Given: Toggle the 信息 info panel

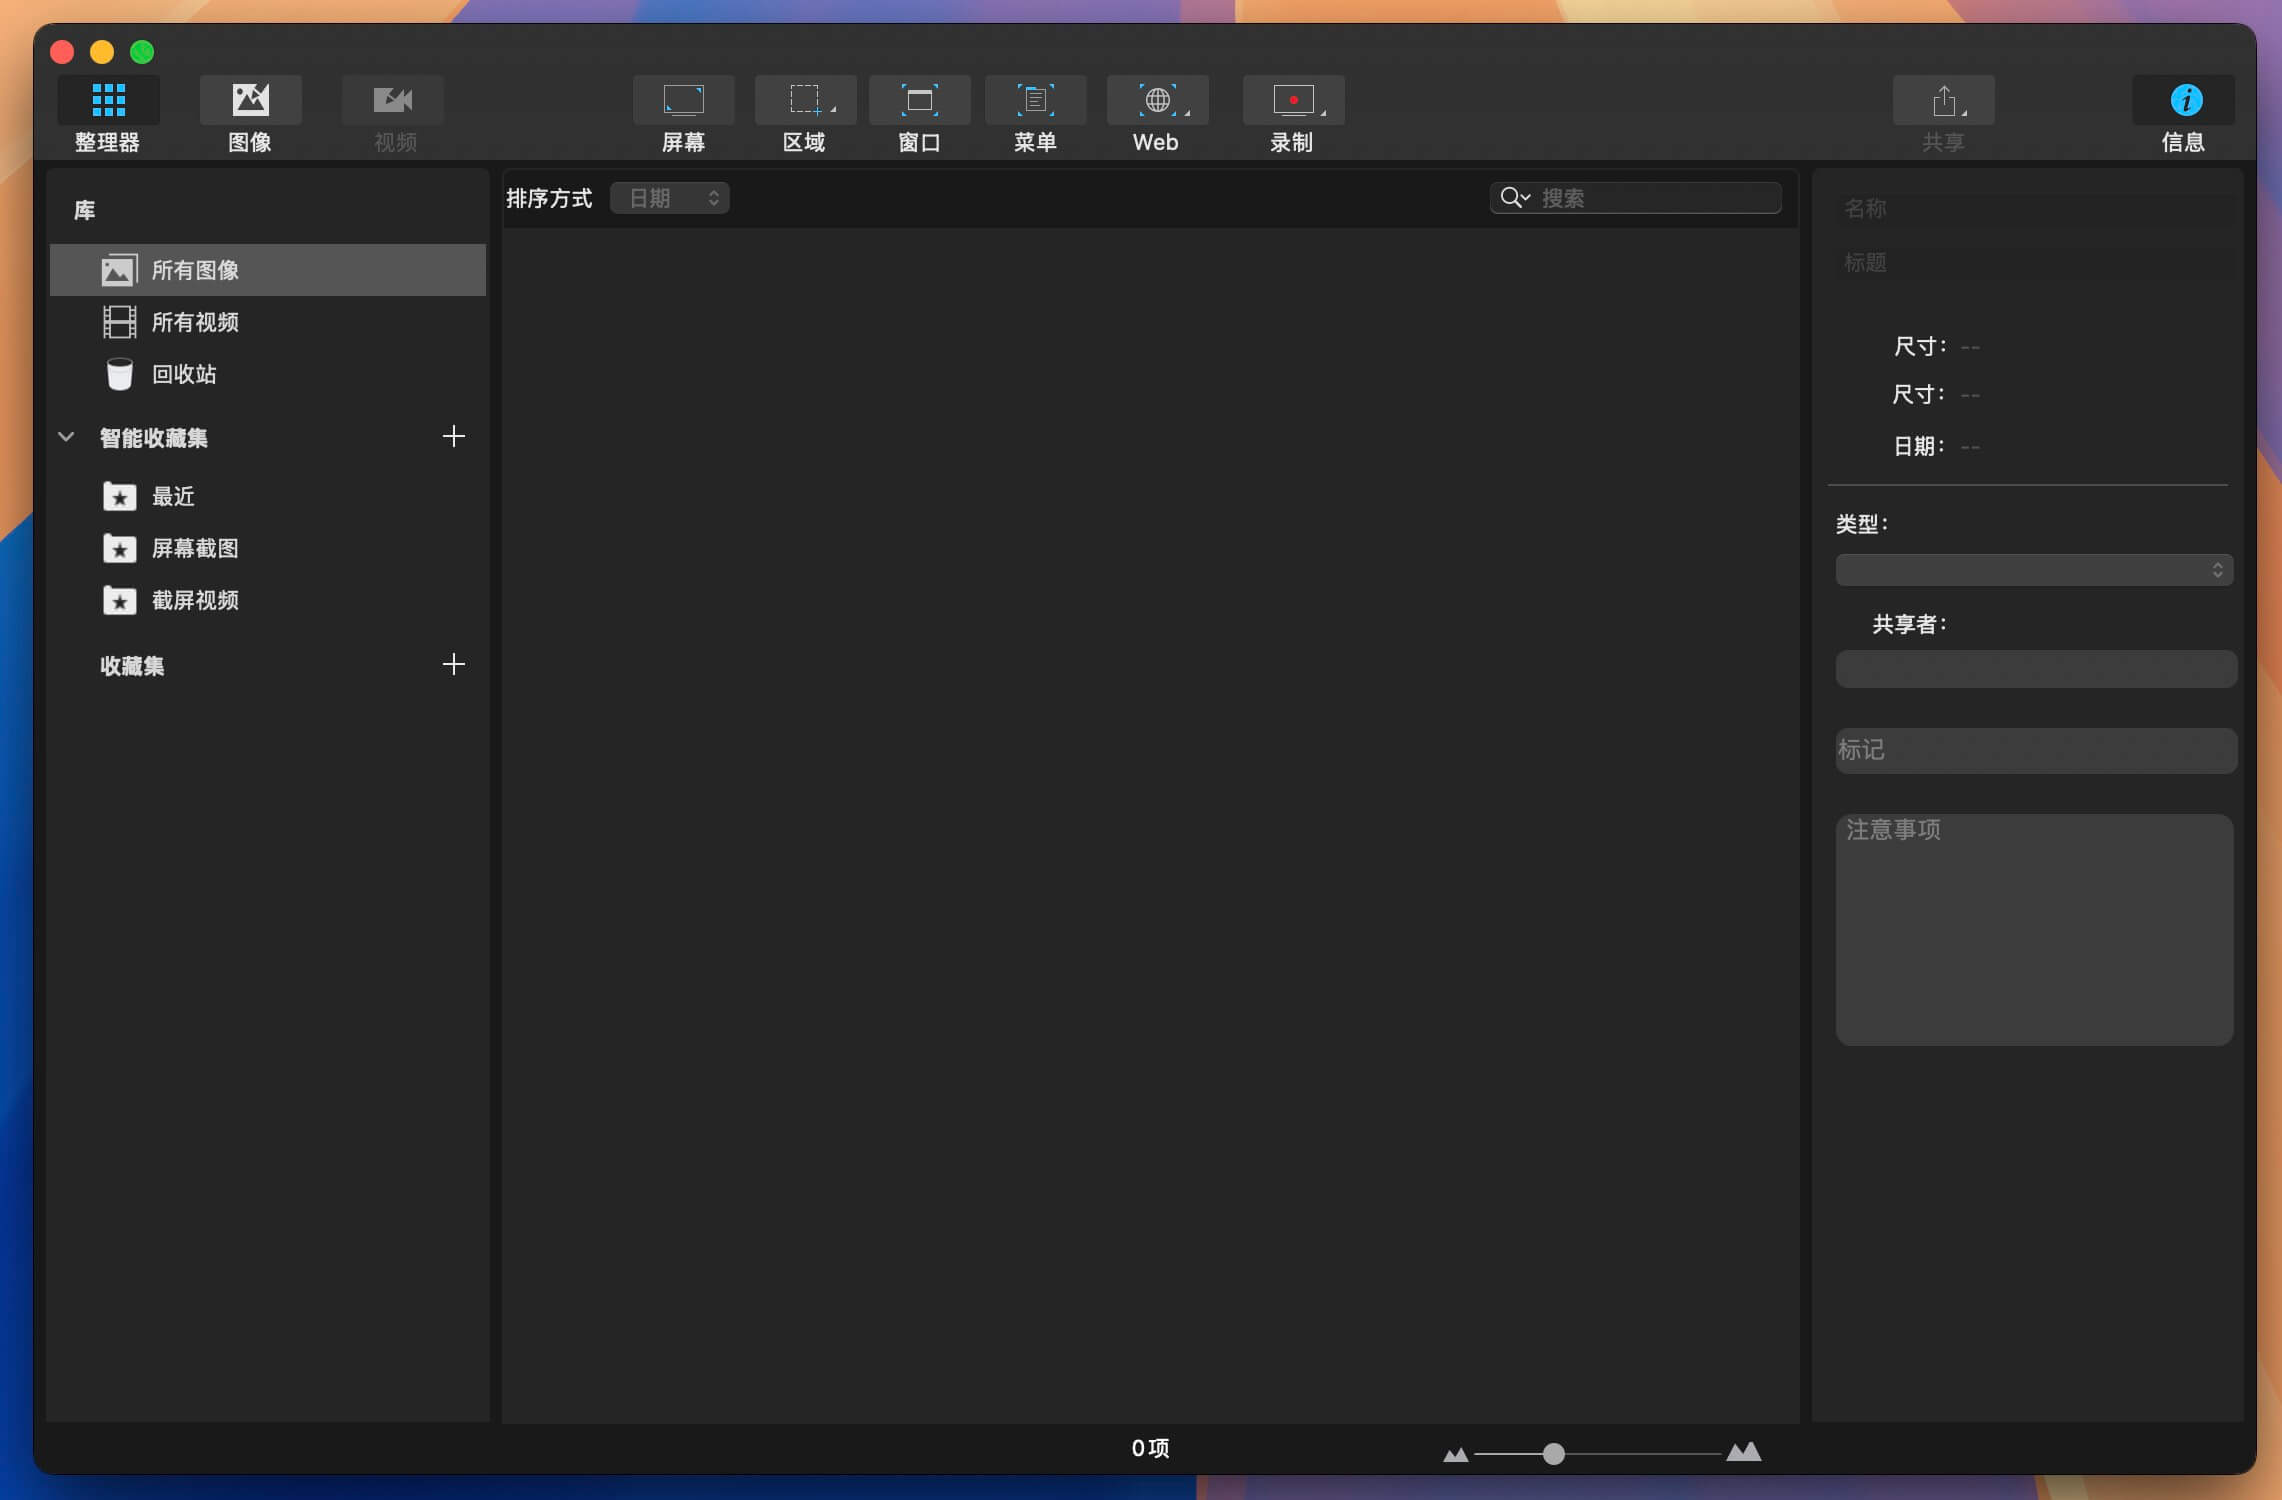Looking at the screenshot, I should [2184, 101].
